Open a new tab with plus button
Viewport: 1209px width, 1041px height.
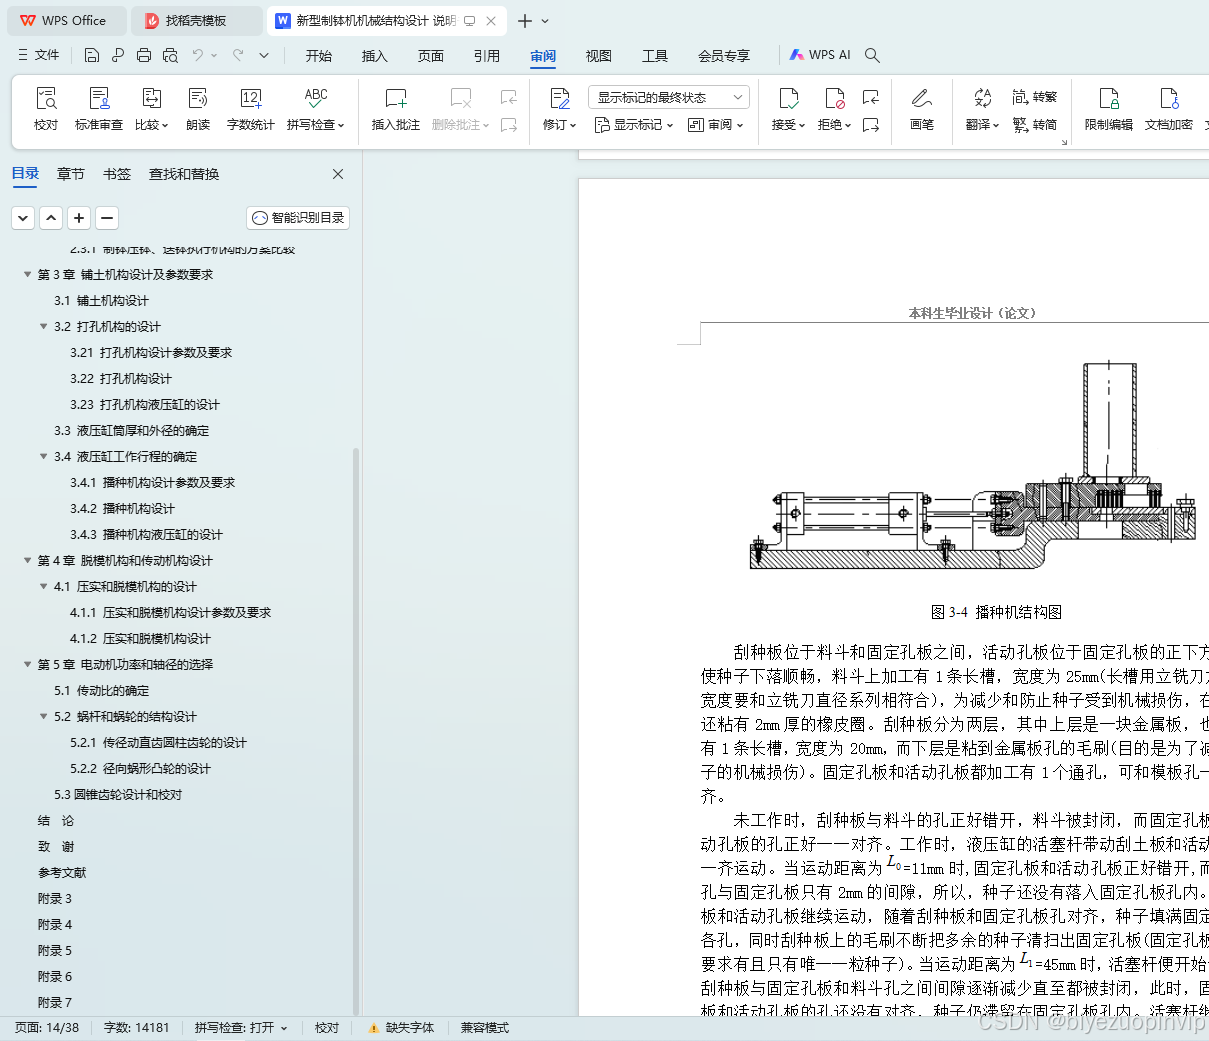click(x=524, y=20)
